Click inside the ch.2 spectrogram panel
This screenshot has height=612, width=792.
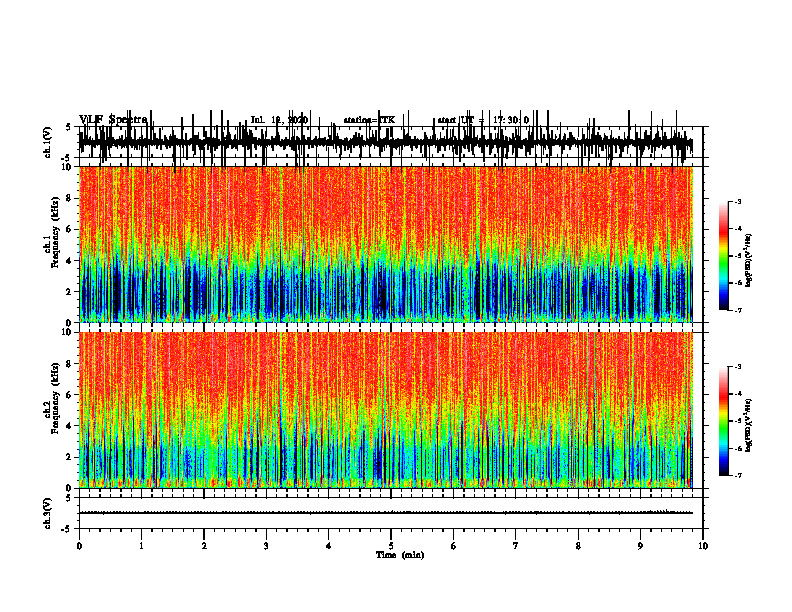point(386,410)
